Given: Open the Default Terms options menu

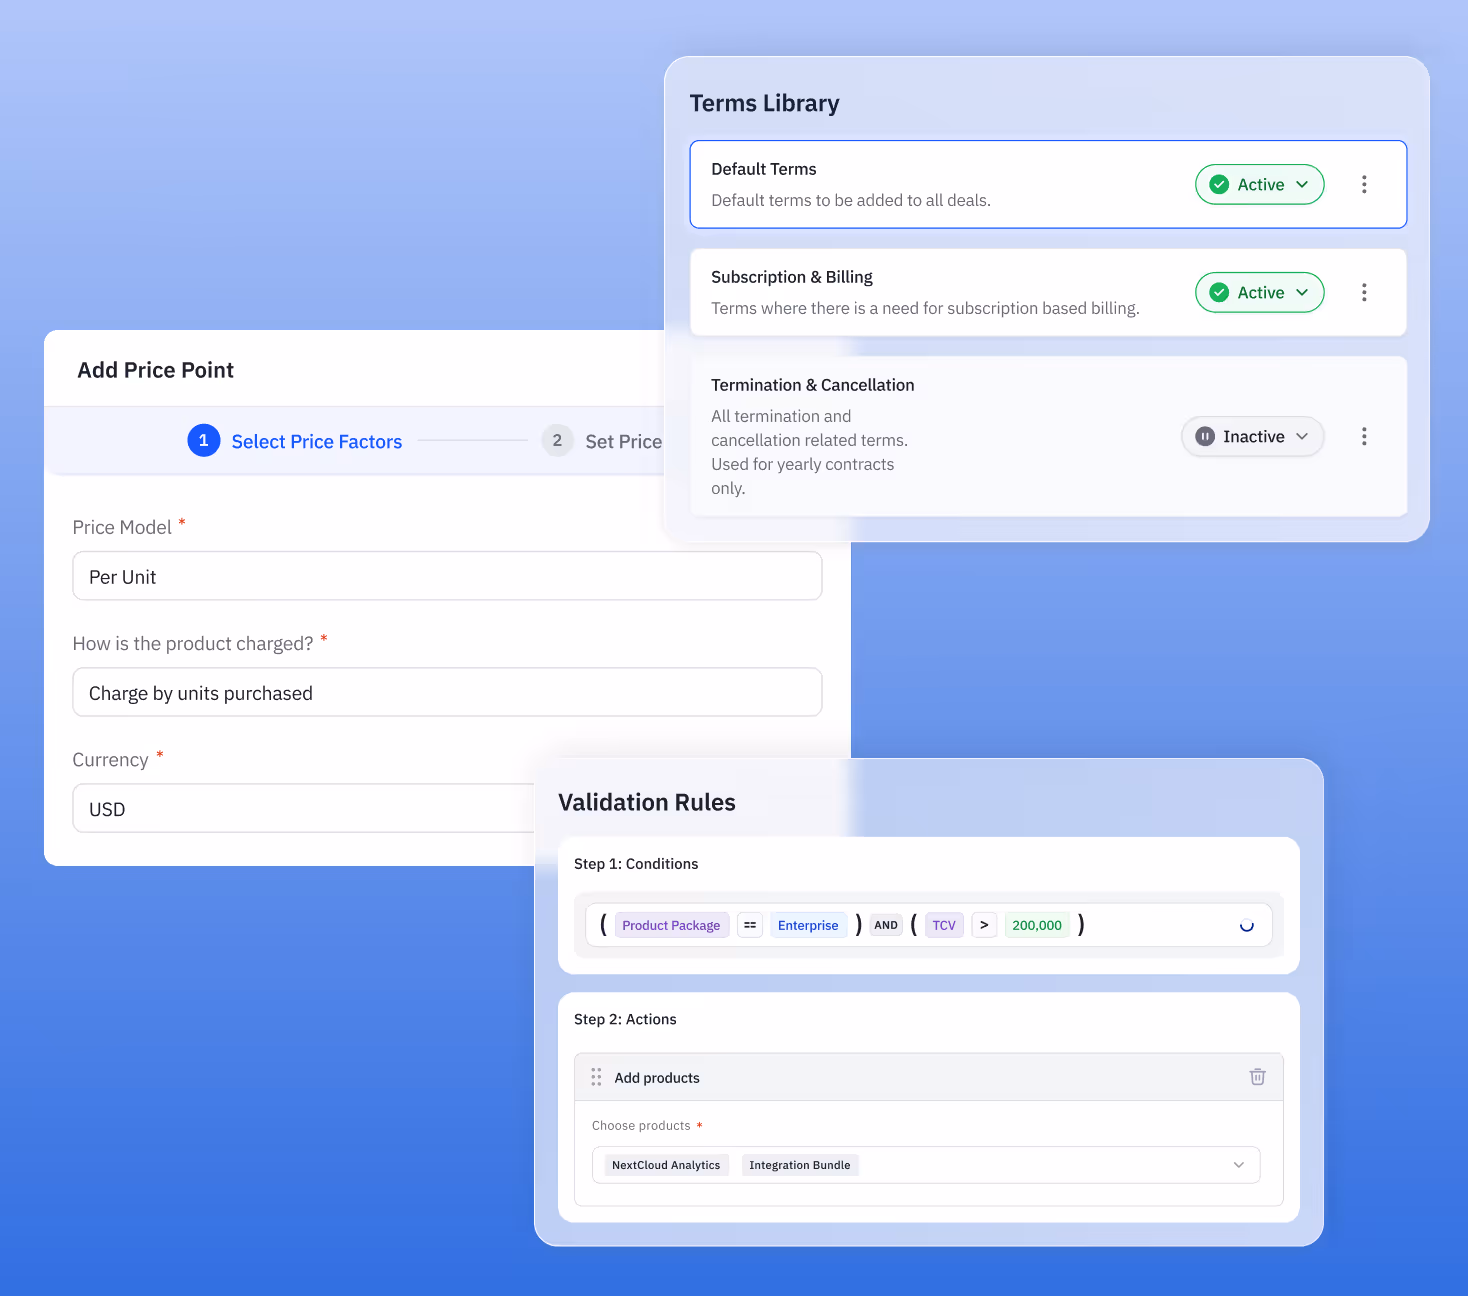Looking at the screenshot, I should [1364, 184].
